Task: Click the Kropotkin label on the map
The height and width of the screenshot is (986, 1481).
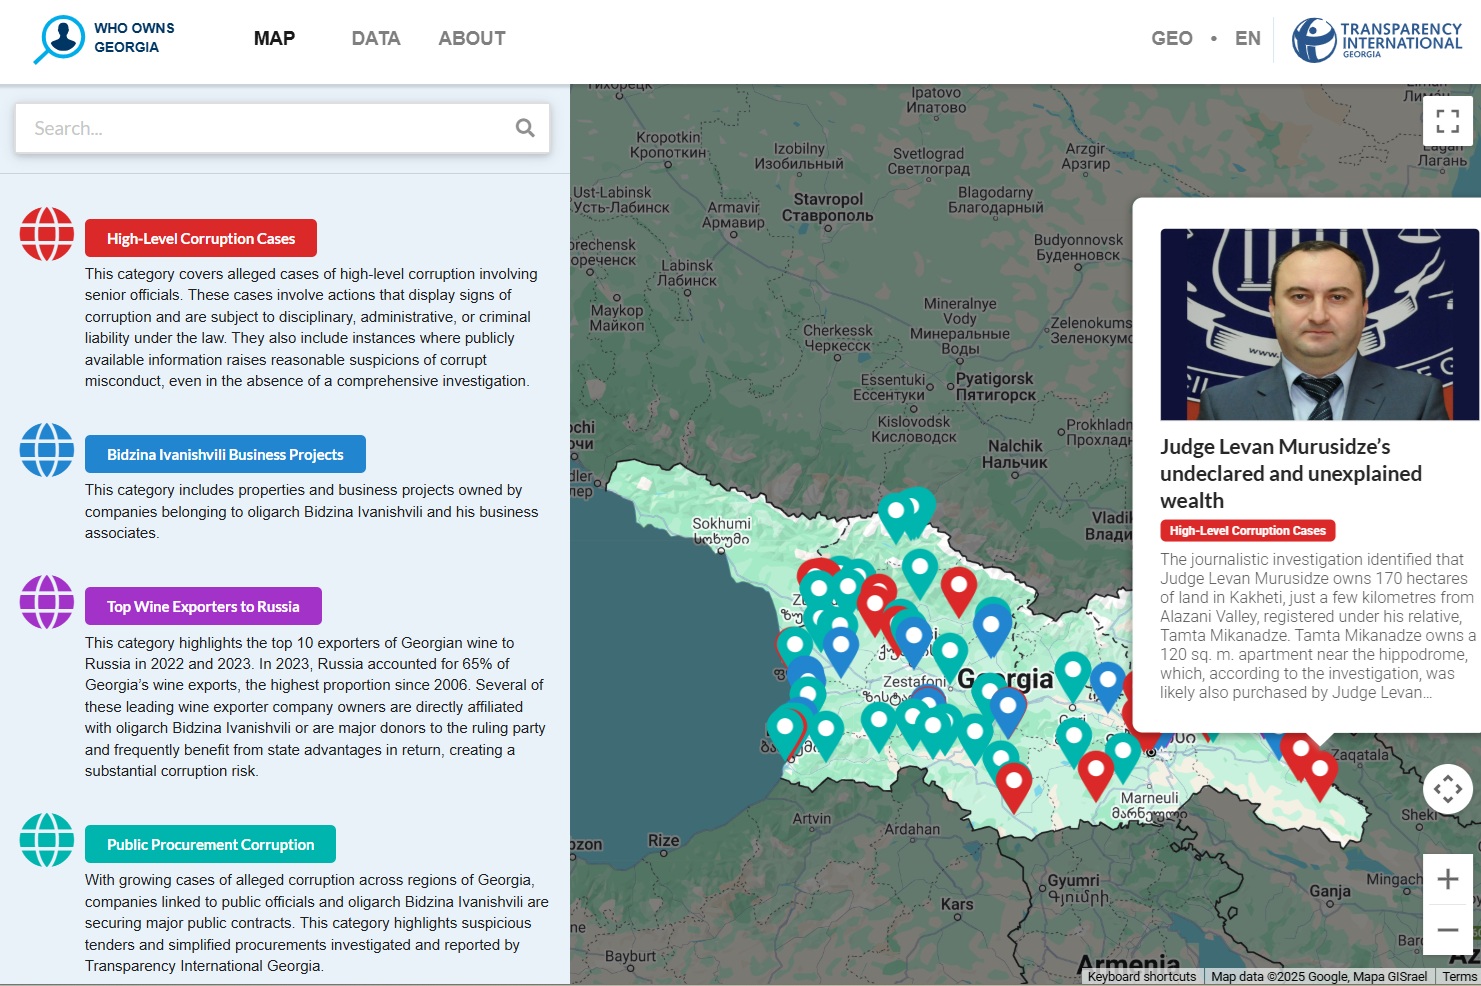Action: tap(668, 145)
